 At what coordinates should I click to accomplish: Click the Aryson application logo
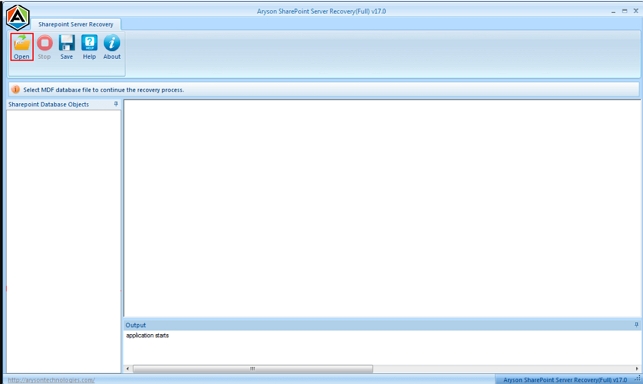pyautogui.click(x=18, y=17)
